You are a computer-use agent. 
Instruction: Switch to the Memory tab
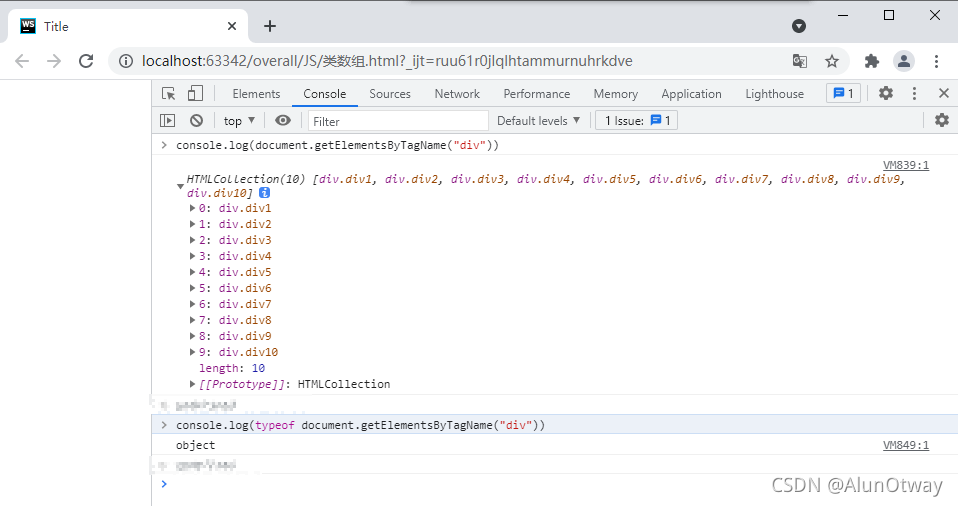coord(615,94)
